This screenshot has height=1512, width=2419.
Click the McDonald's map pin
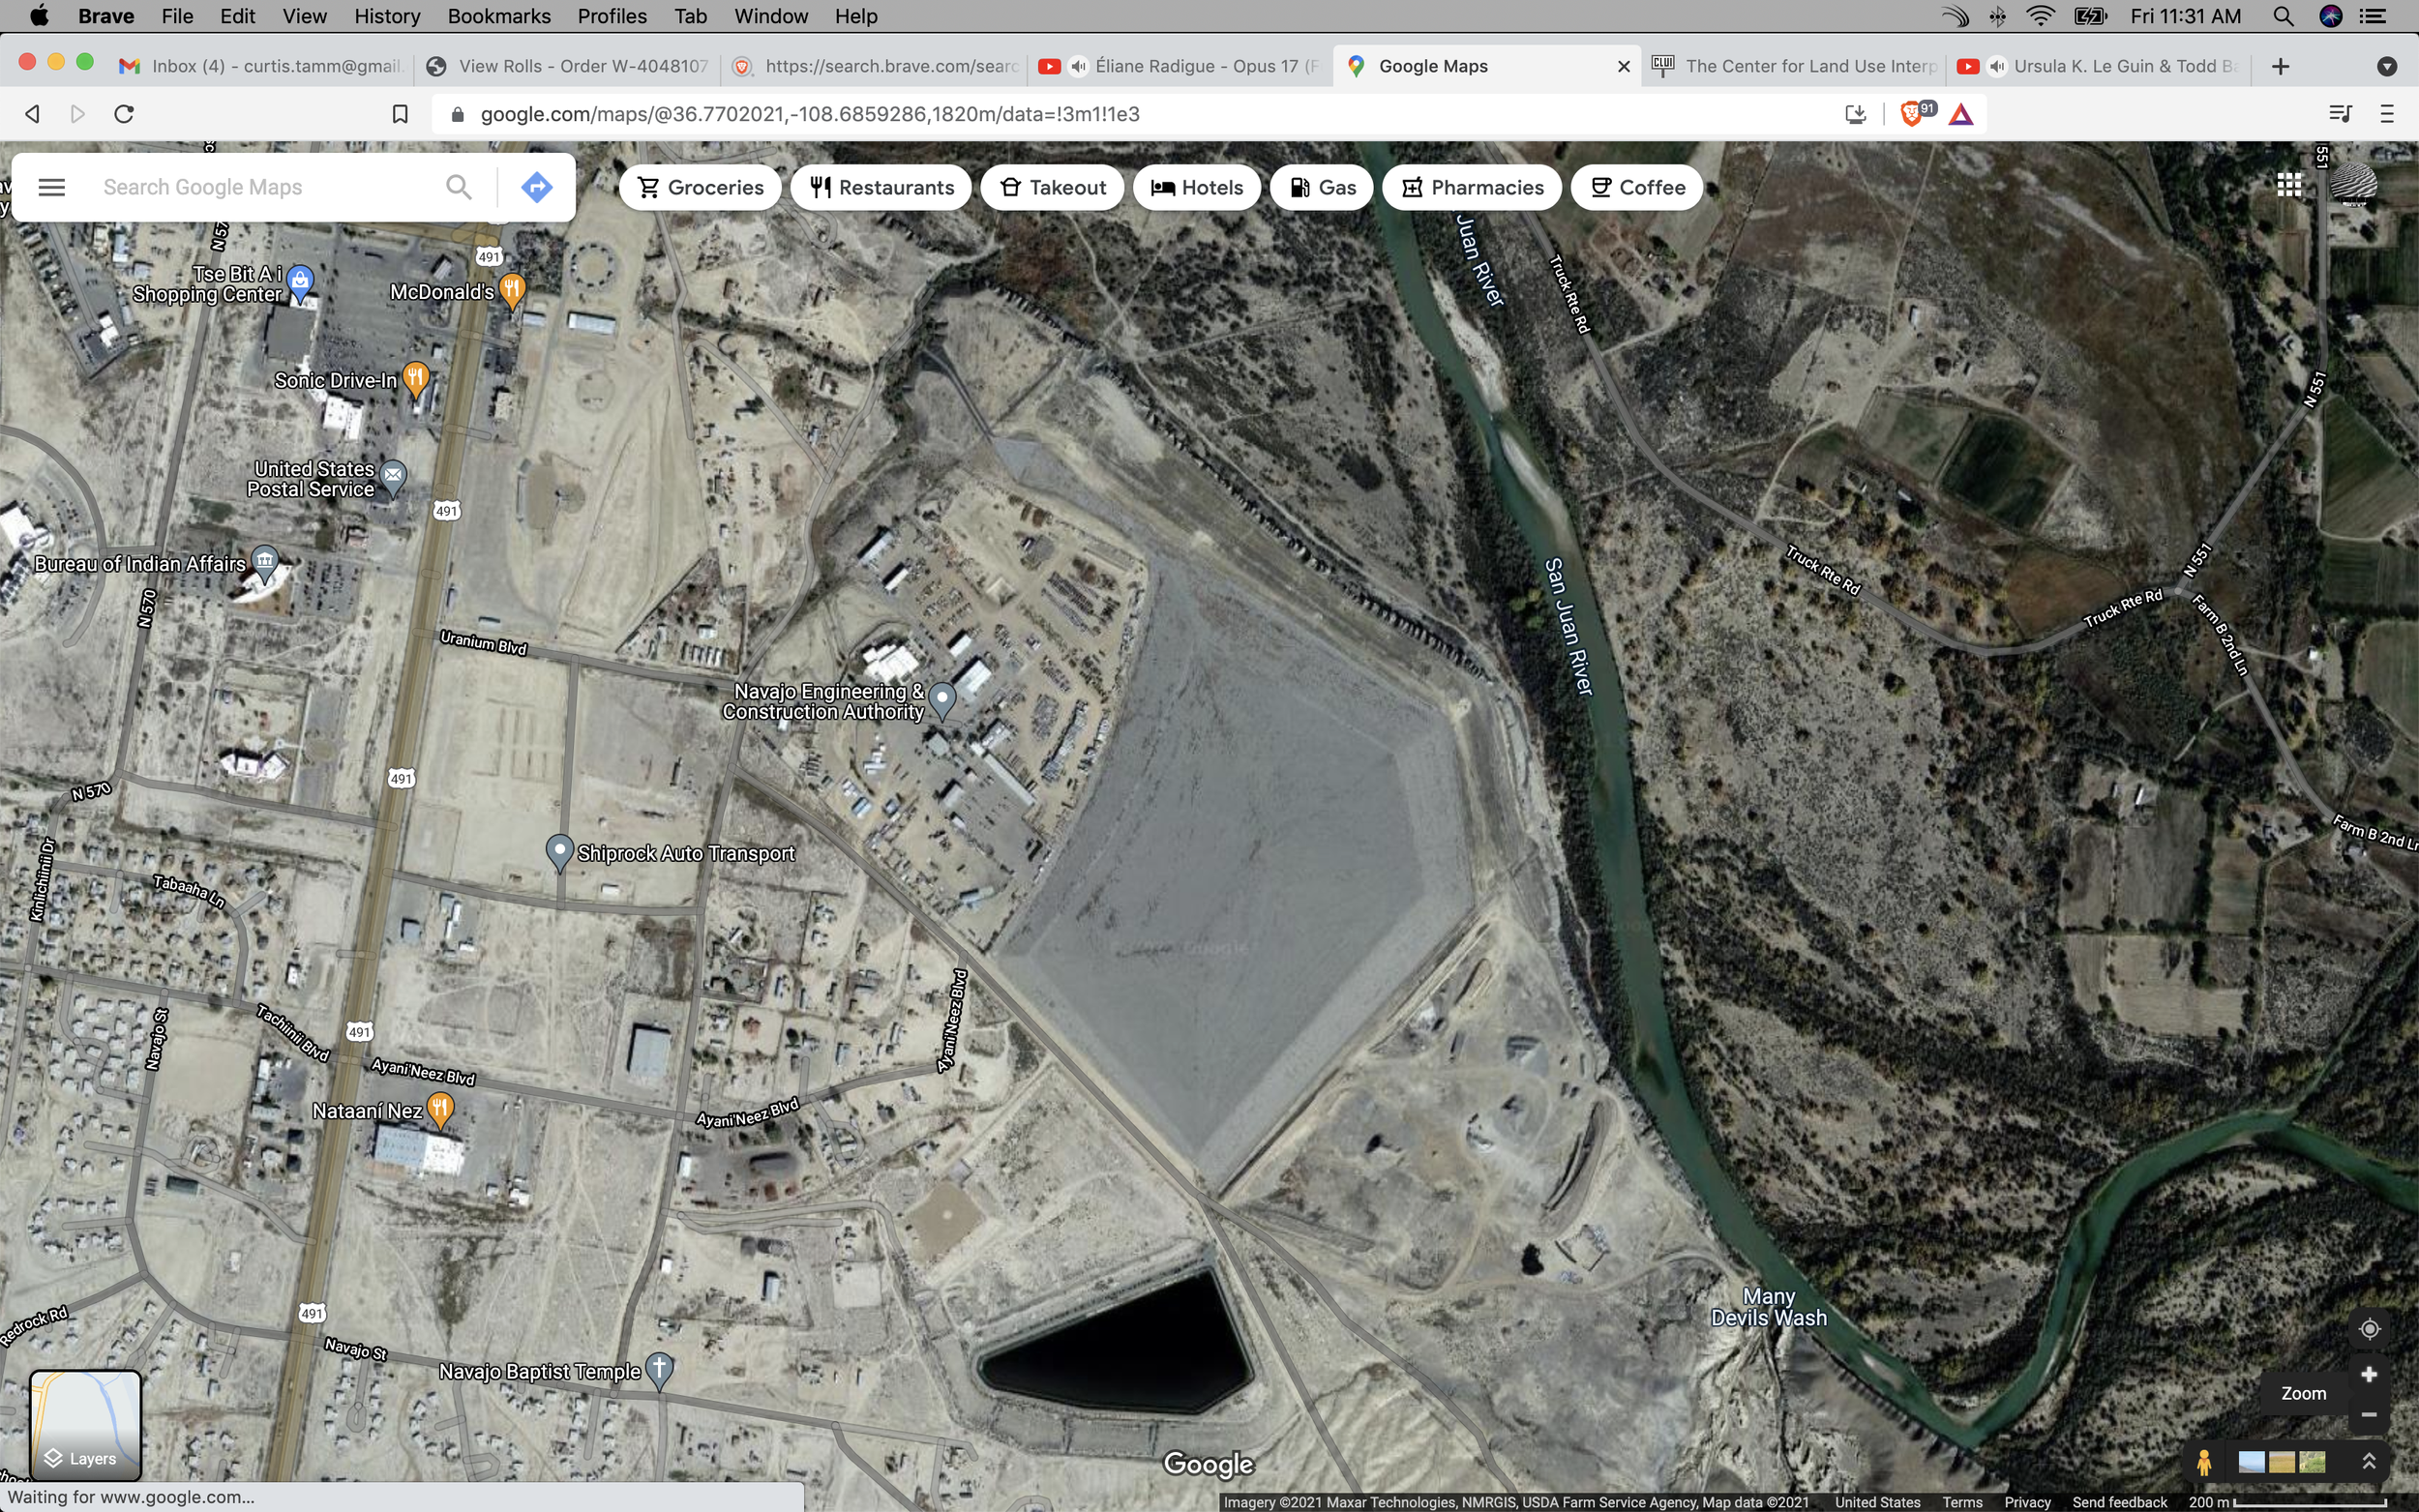(x=512, y=289)
